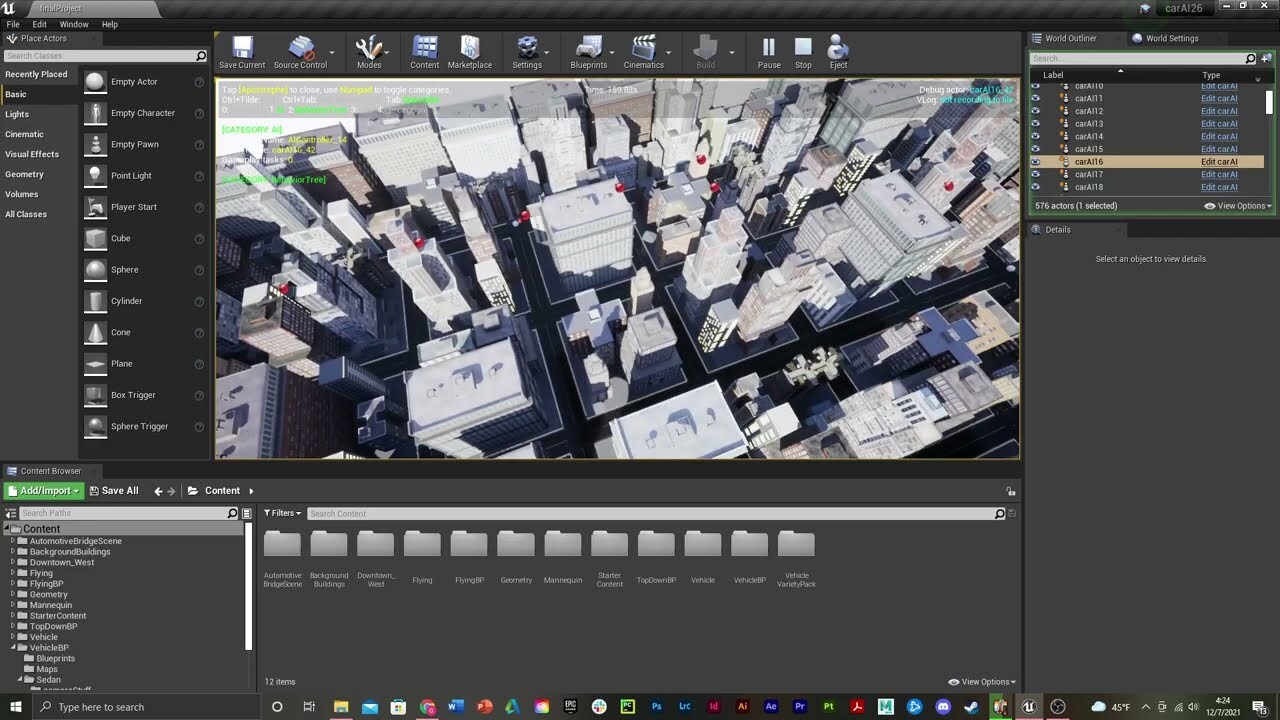Select the Marketplace toolbar icon
Viewport: 1280px width, 720px height.
click(470, 52)
